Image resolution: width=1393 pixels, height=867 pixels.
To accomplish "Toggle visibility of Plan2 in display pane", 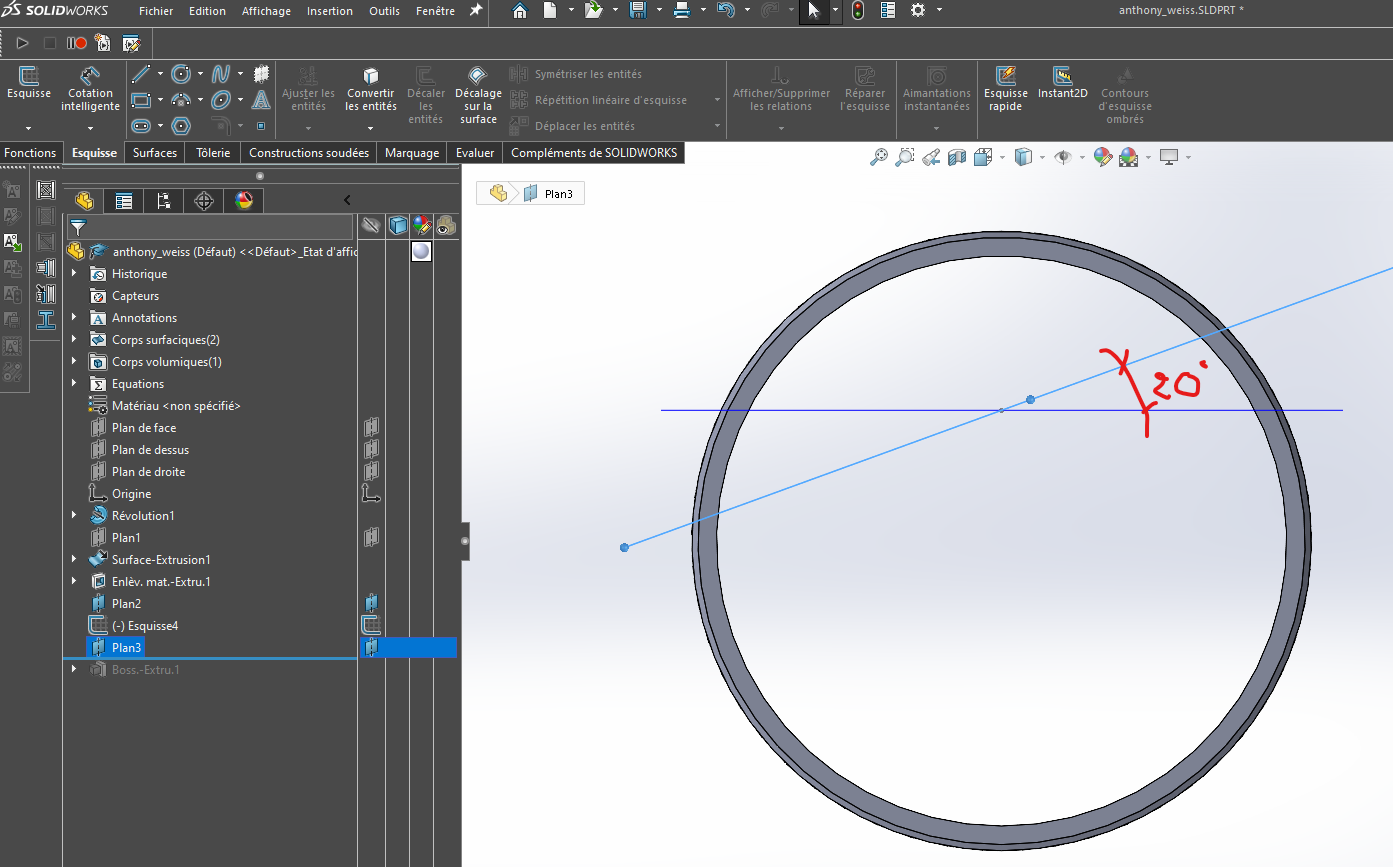I will [371, 604].
